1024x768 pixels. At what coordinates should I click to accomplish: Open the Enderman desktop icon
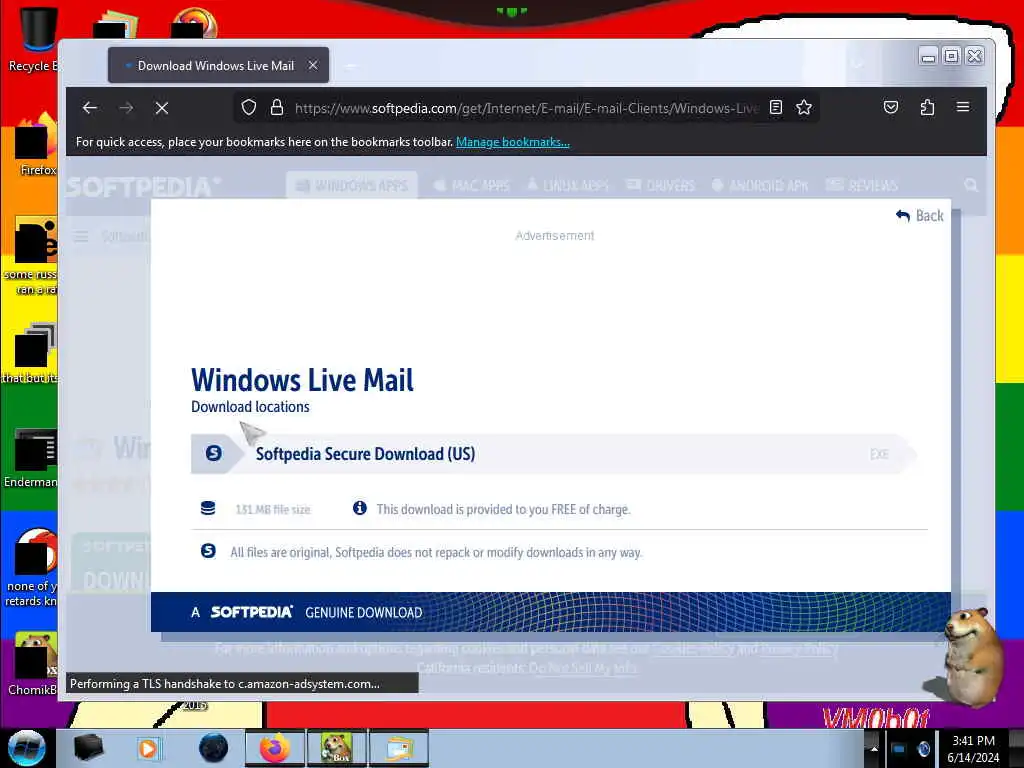(33, 457)
